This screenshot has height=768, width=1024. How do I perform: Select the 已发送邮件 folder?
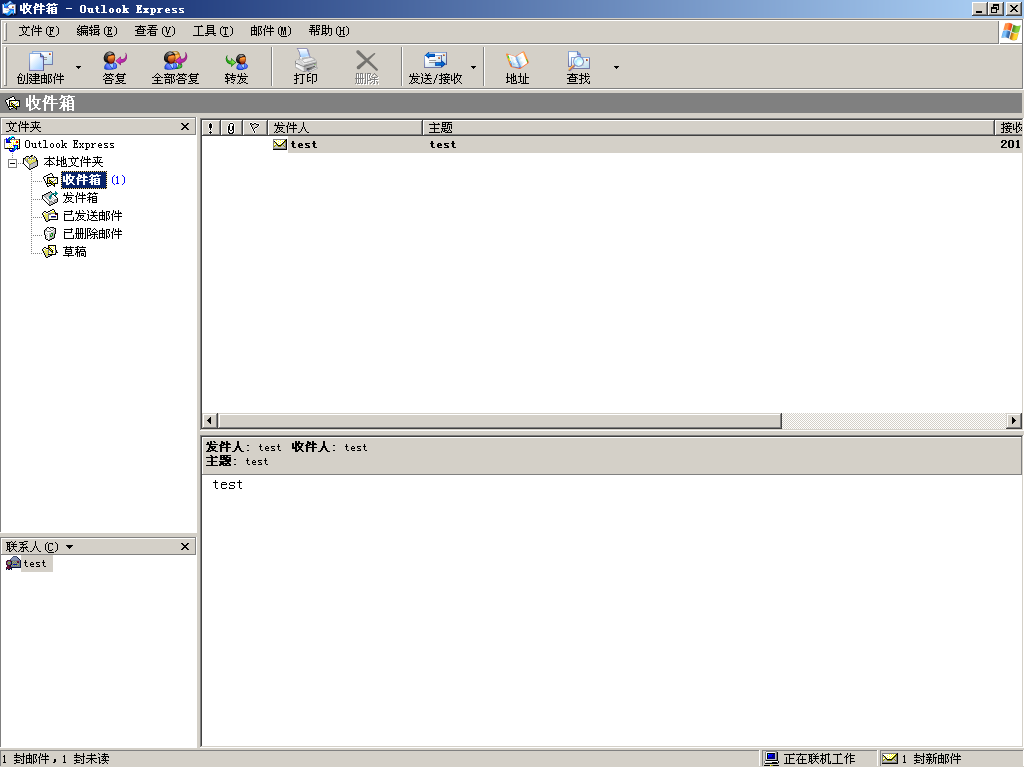click(x=92, y=216)
